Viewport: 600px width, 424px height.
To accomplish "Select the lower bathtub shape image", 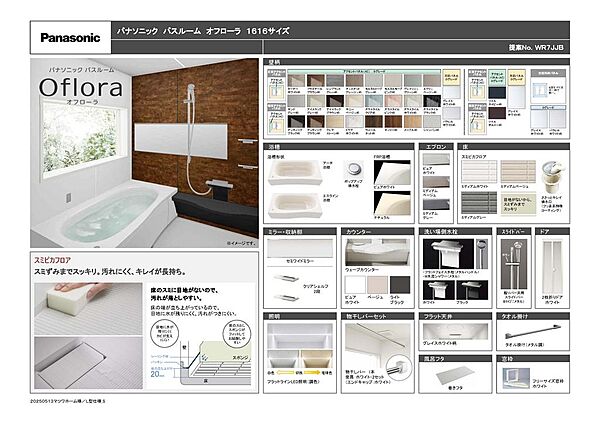I will pos(295,205).
